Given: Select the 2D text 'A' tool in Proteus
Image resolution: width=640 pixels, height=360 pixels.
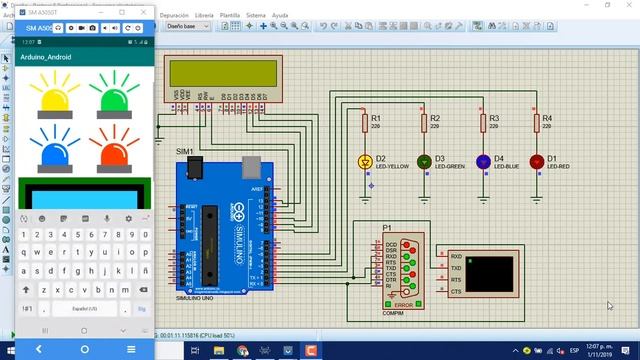Looking at the screenshot, I should click(6, 249).
